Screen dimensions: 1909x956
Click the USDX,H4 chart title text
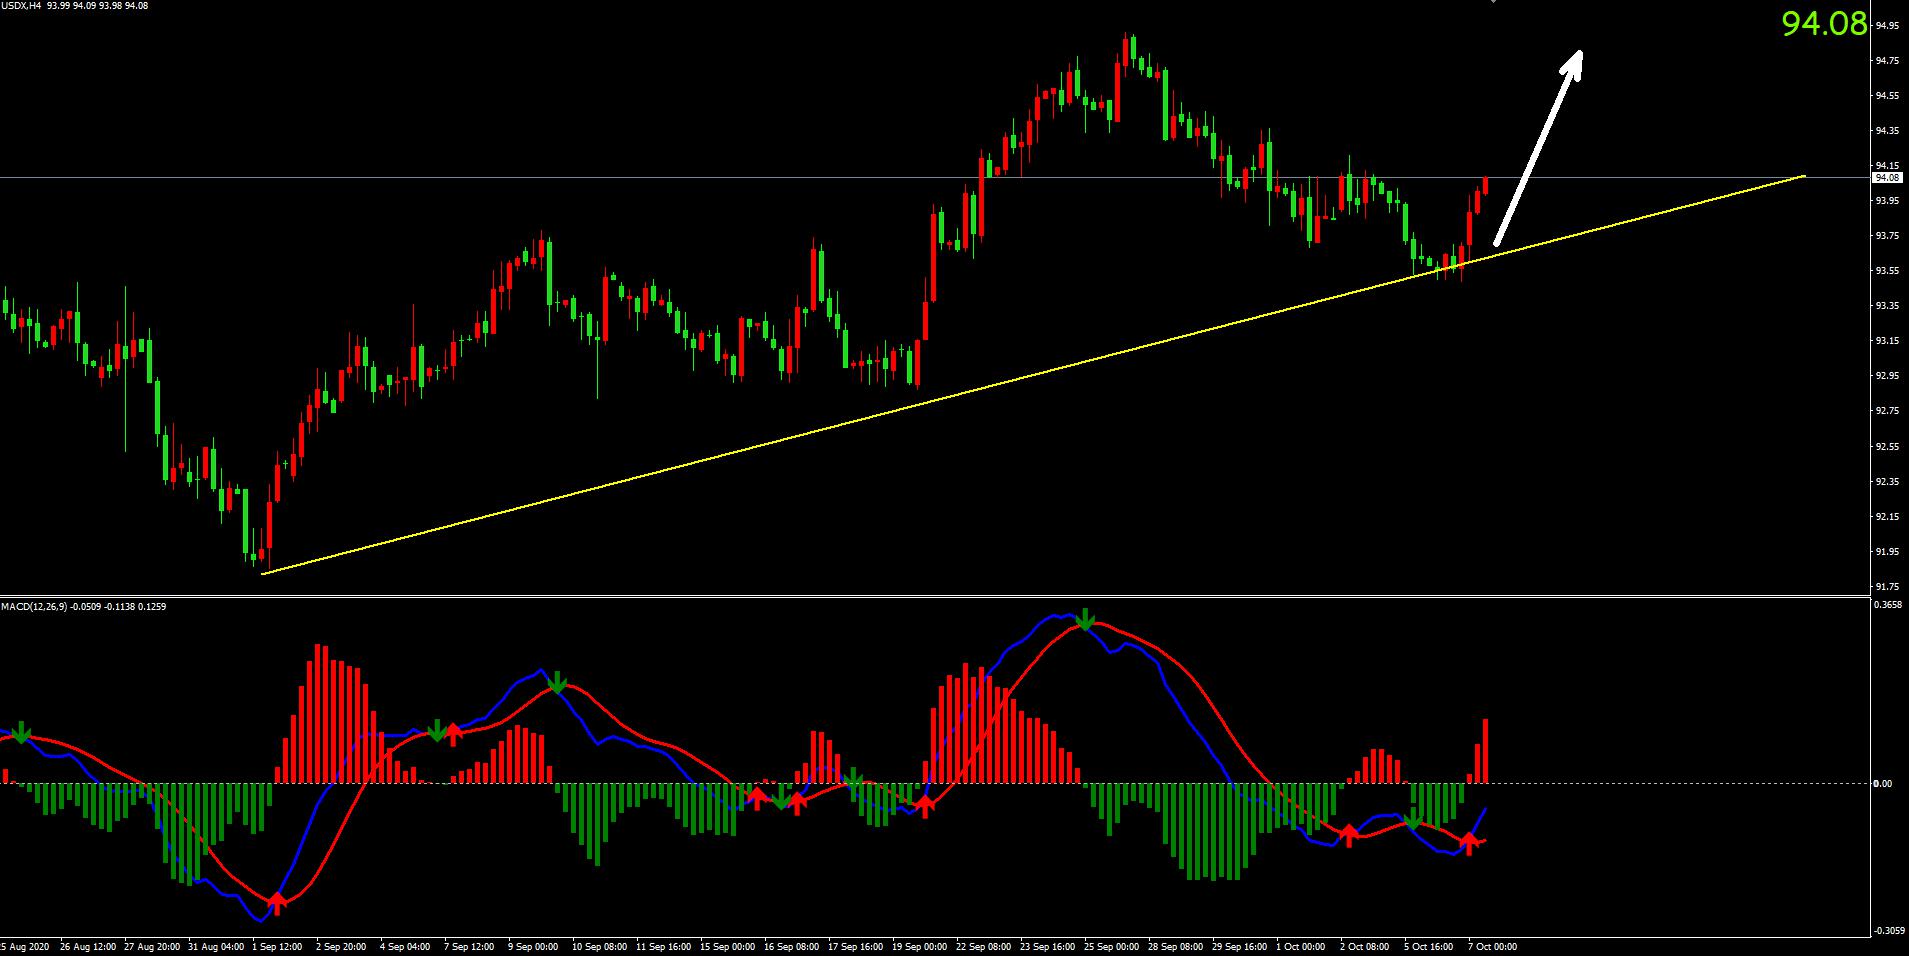[21, 6]
